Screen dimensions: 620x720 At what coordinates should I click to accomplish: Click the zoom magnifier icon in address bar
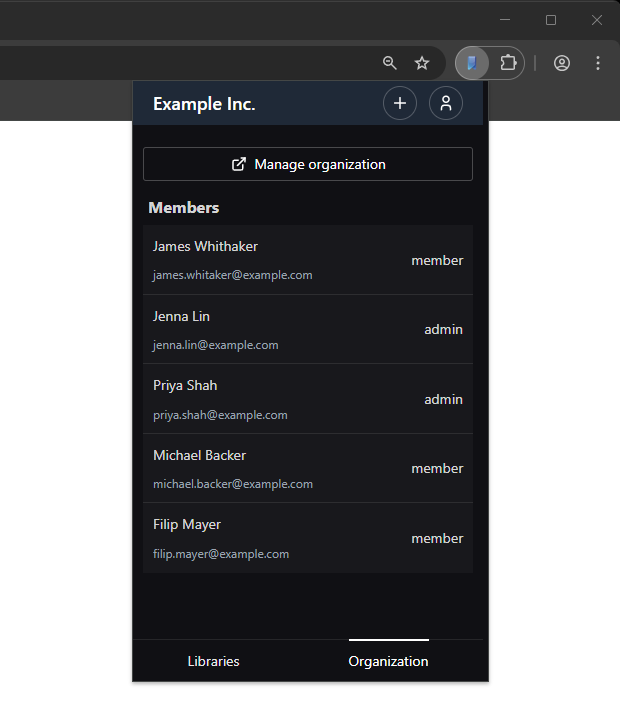coord(389,63)
